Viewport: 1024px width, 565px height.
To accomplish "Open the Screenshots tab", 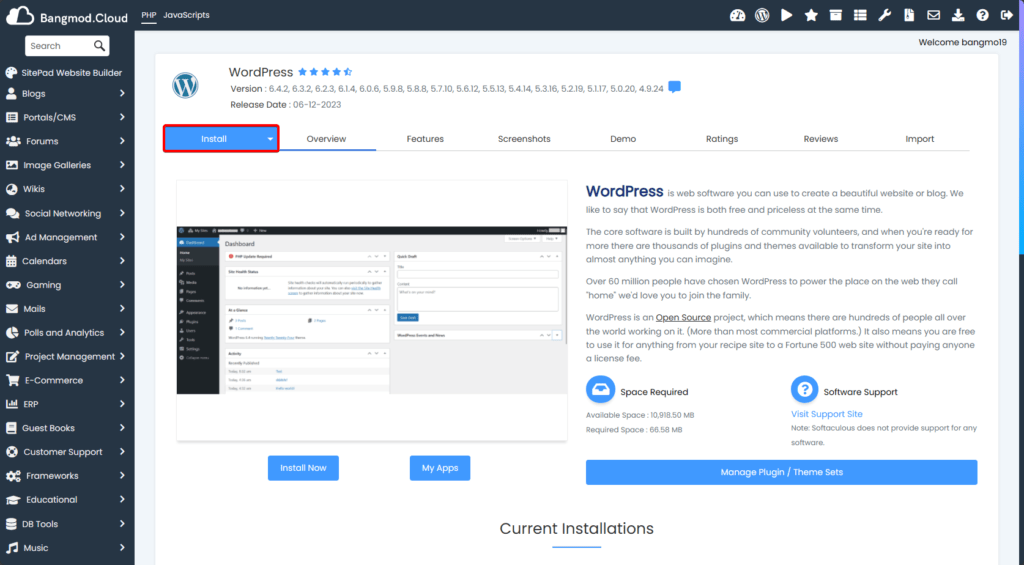I will pos(524,139).
